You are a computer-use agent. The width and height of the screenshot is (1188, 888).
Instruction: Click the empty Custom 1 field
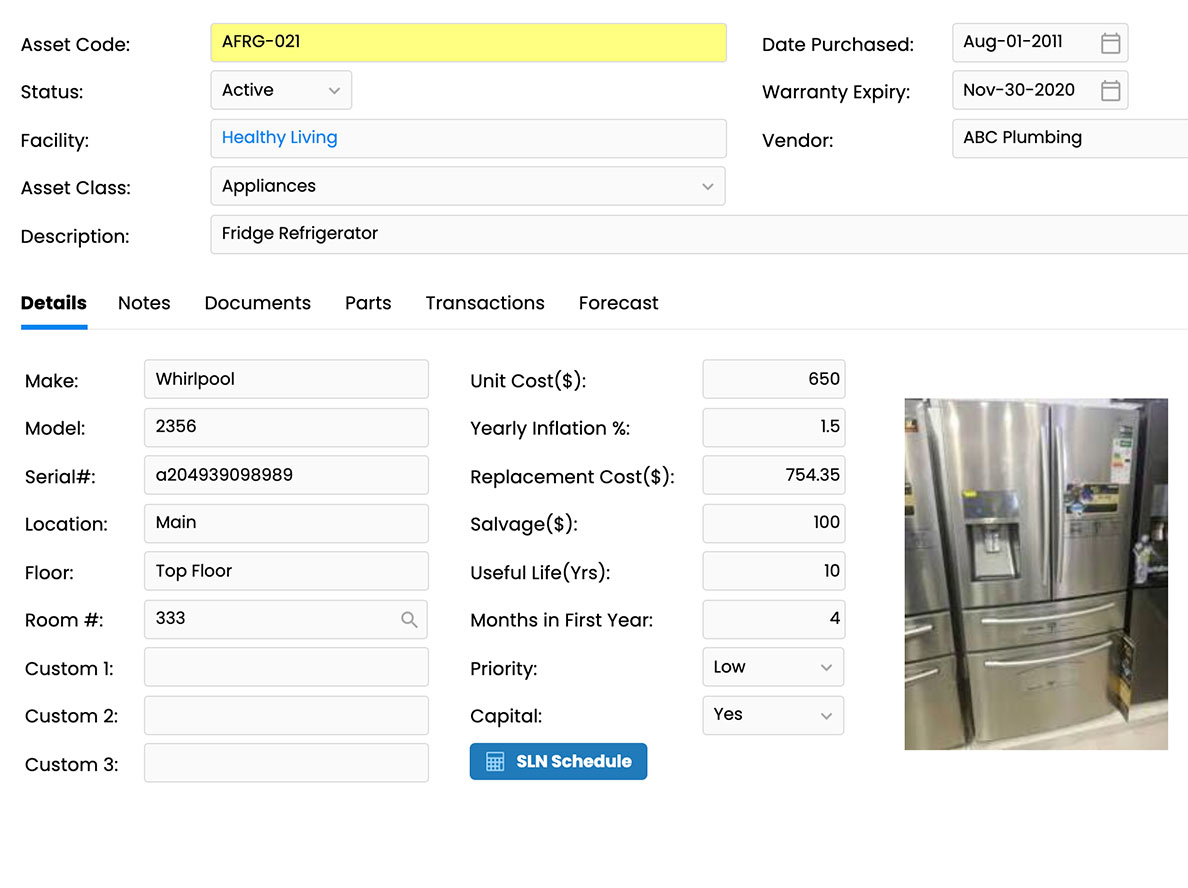[x=286, y=667]
